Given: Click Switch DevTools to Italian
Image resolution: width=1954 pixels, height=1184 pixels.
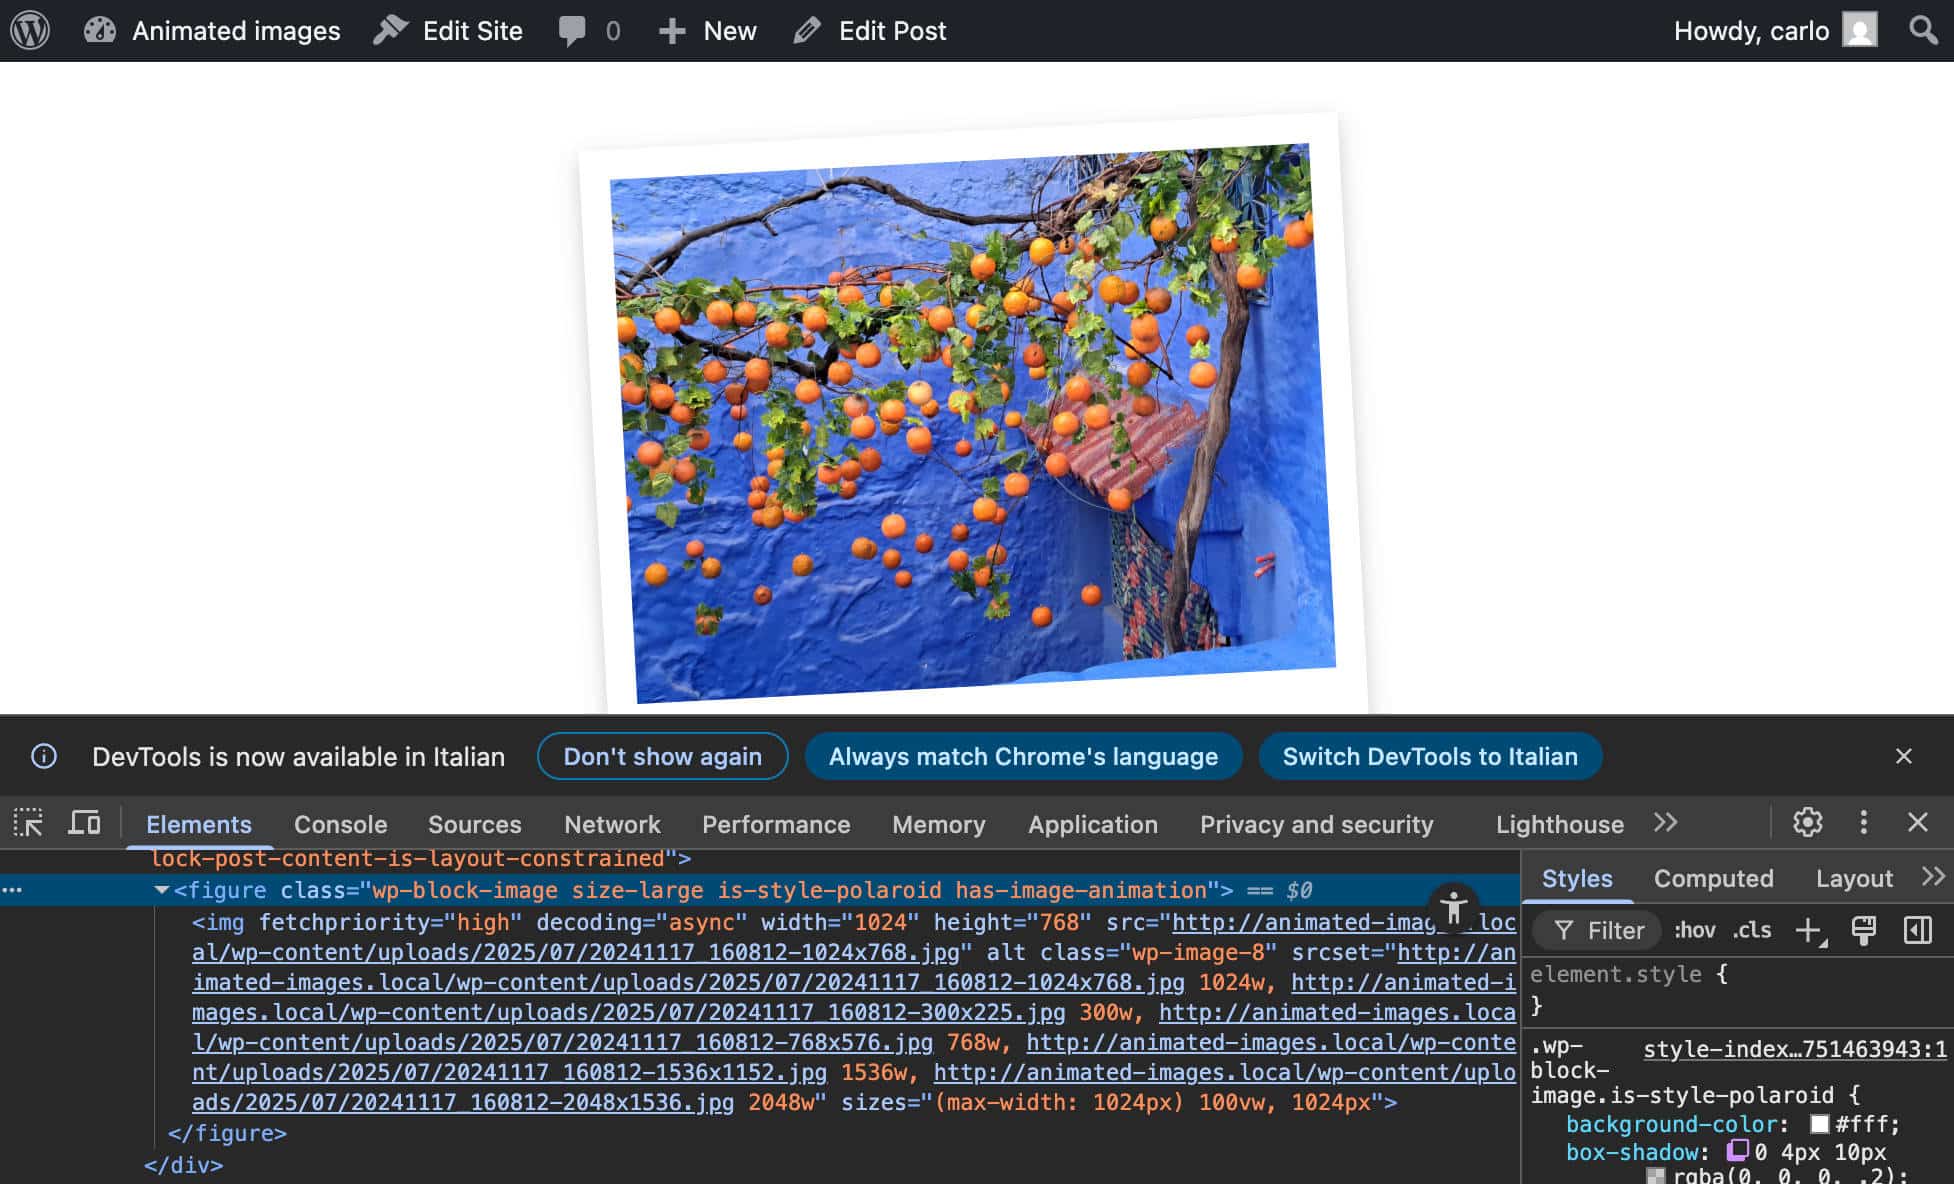Looking at the screenshot, I should pos(1431,756).
